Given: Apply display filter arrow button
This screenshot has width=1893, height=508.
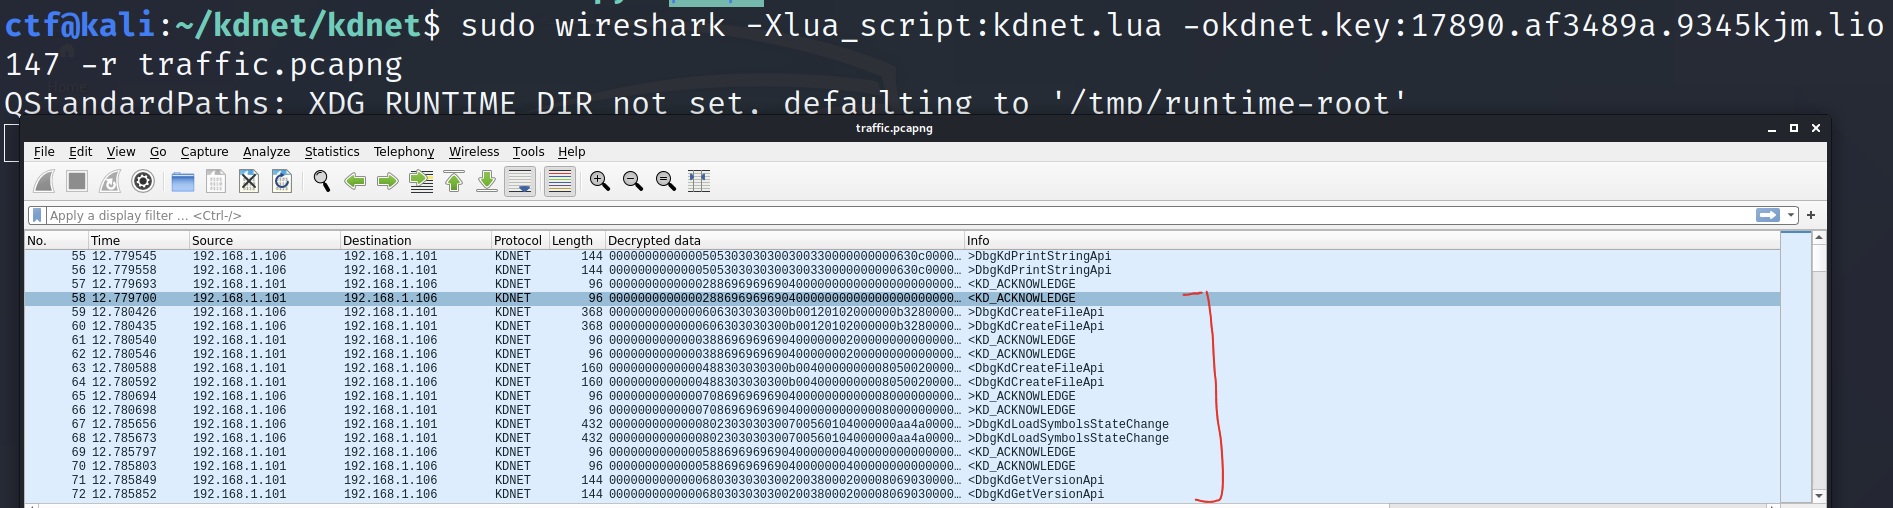Looking at the screenshot, I should point(1768,215).
